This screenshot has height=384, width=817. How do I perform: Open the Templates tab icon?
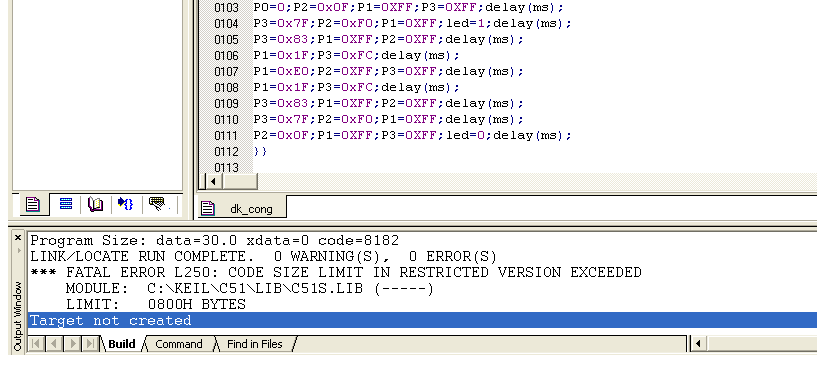pyautogui.click(x=158, y=204)
